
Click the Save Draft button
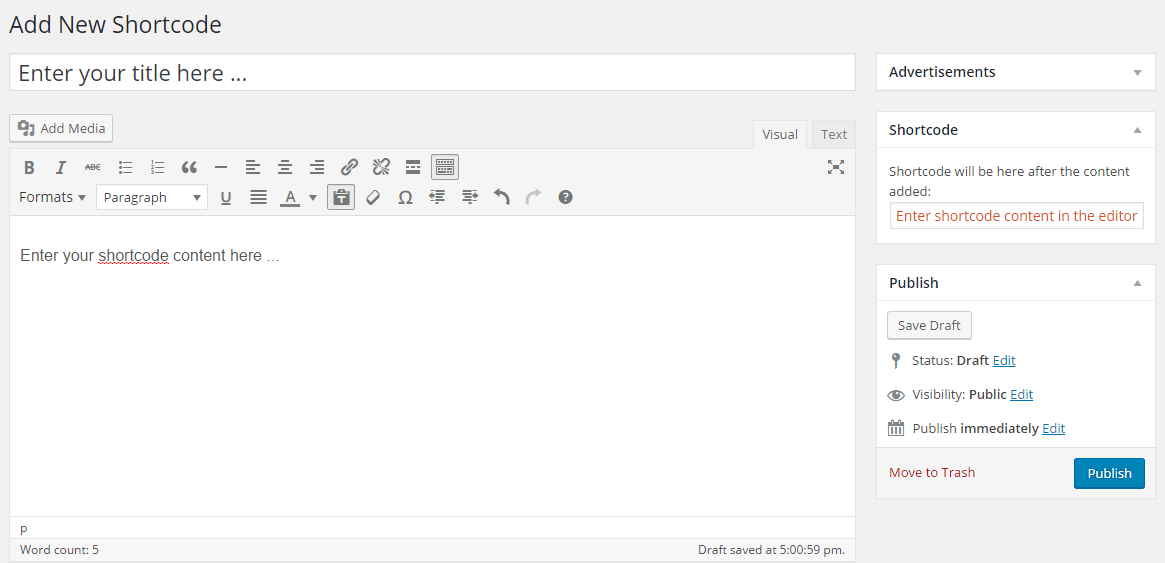coord(929,325)
